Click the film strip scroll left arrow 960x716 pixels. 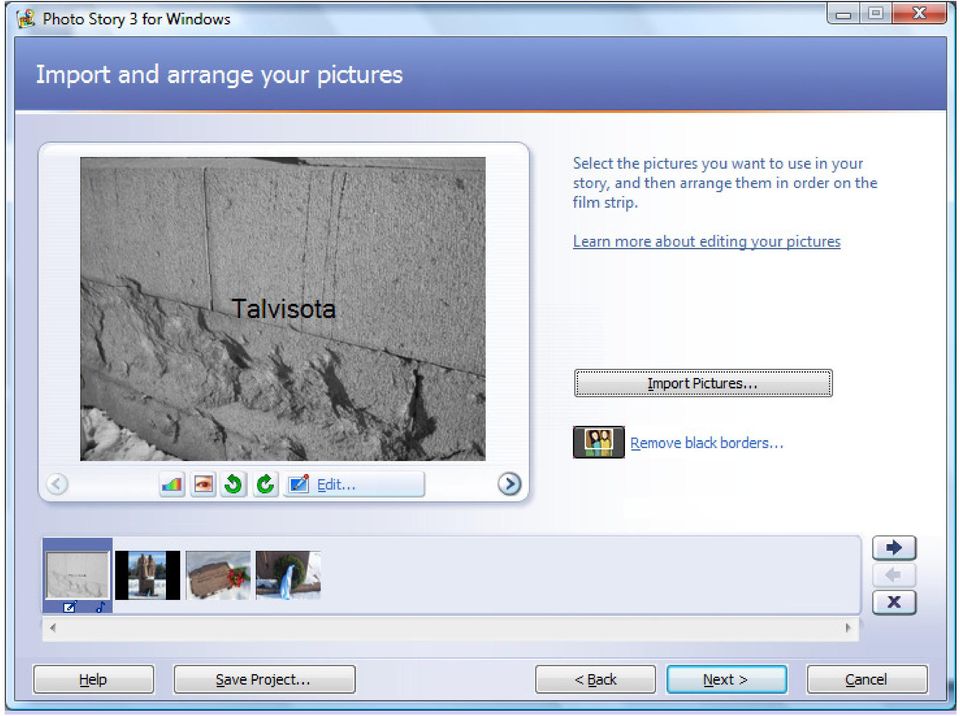53,628
